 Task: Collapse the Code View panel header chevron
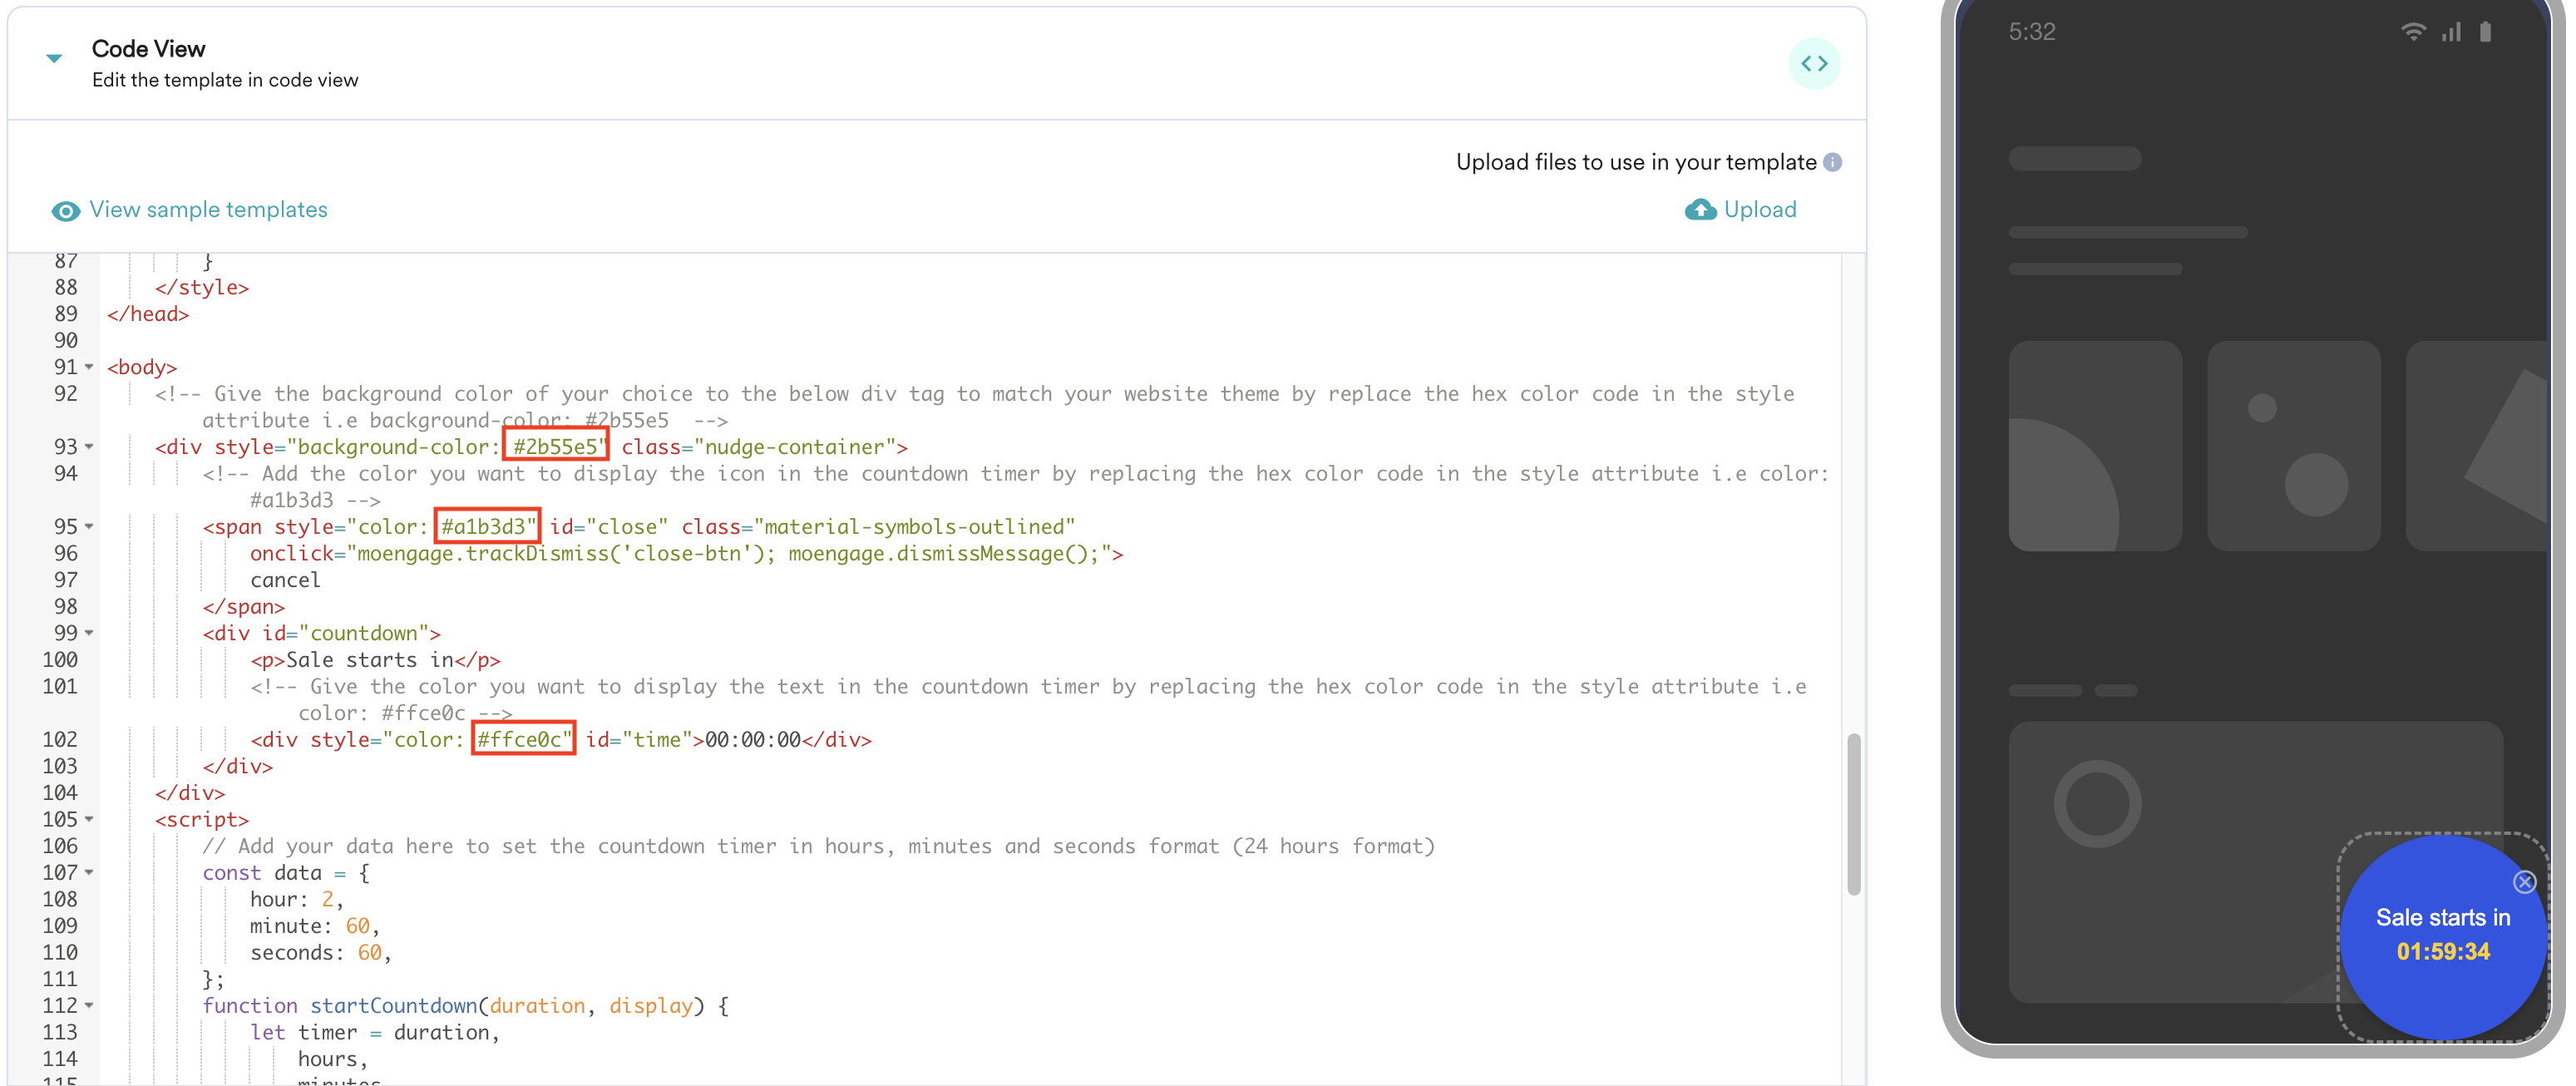point(52,57)
